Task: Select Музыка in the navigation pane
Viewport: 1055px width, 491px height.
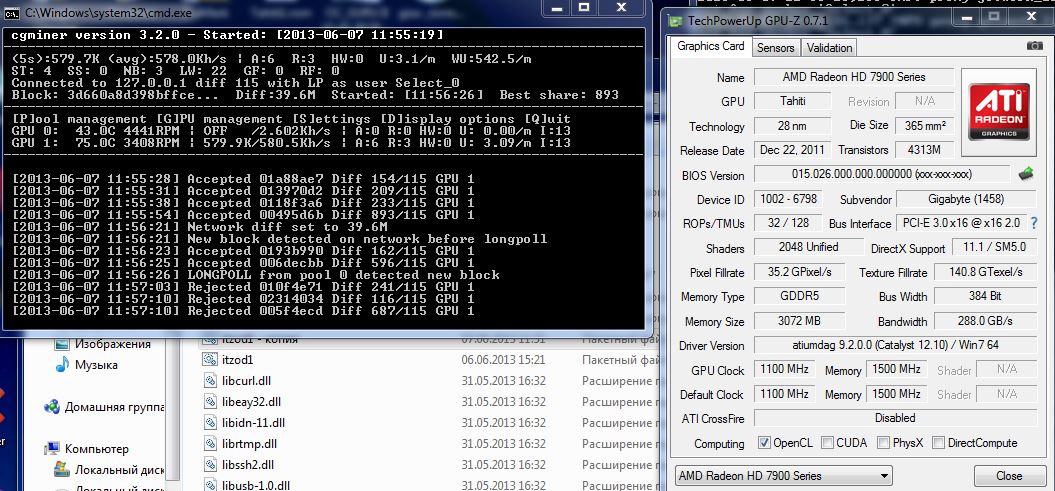Action: (96, 365)
